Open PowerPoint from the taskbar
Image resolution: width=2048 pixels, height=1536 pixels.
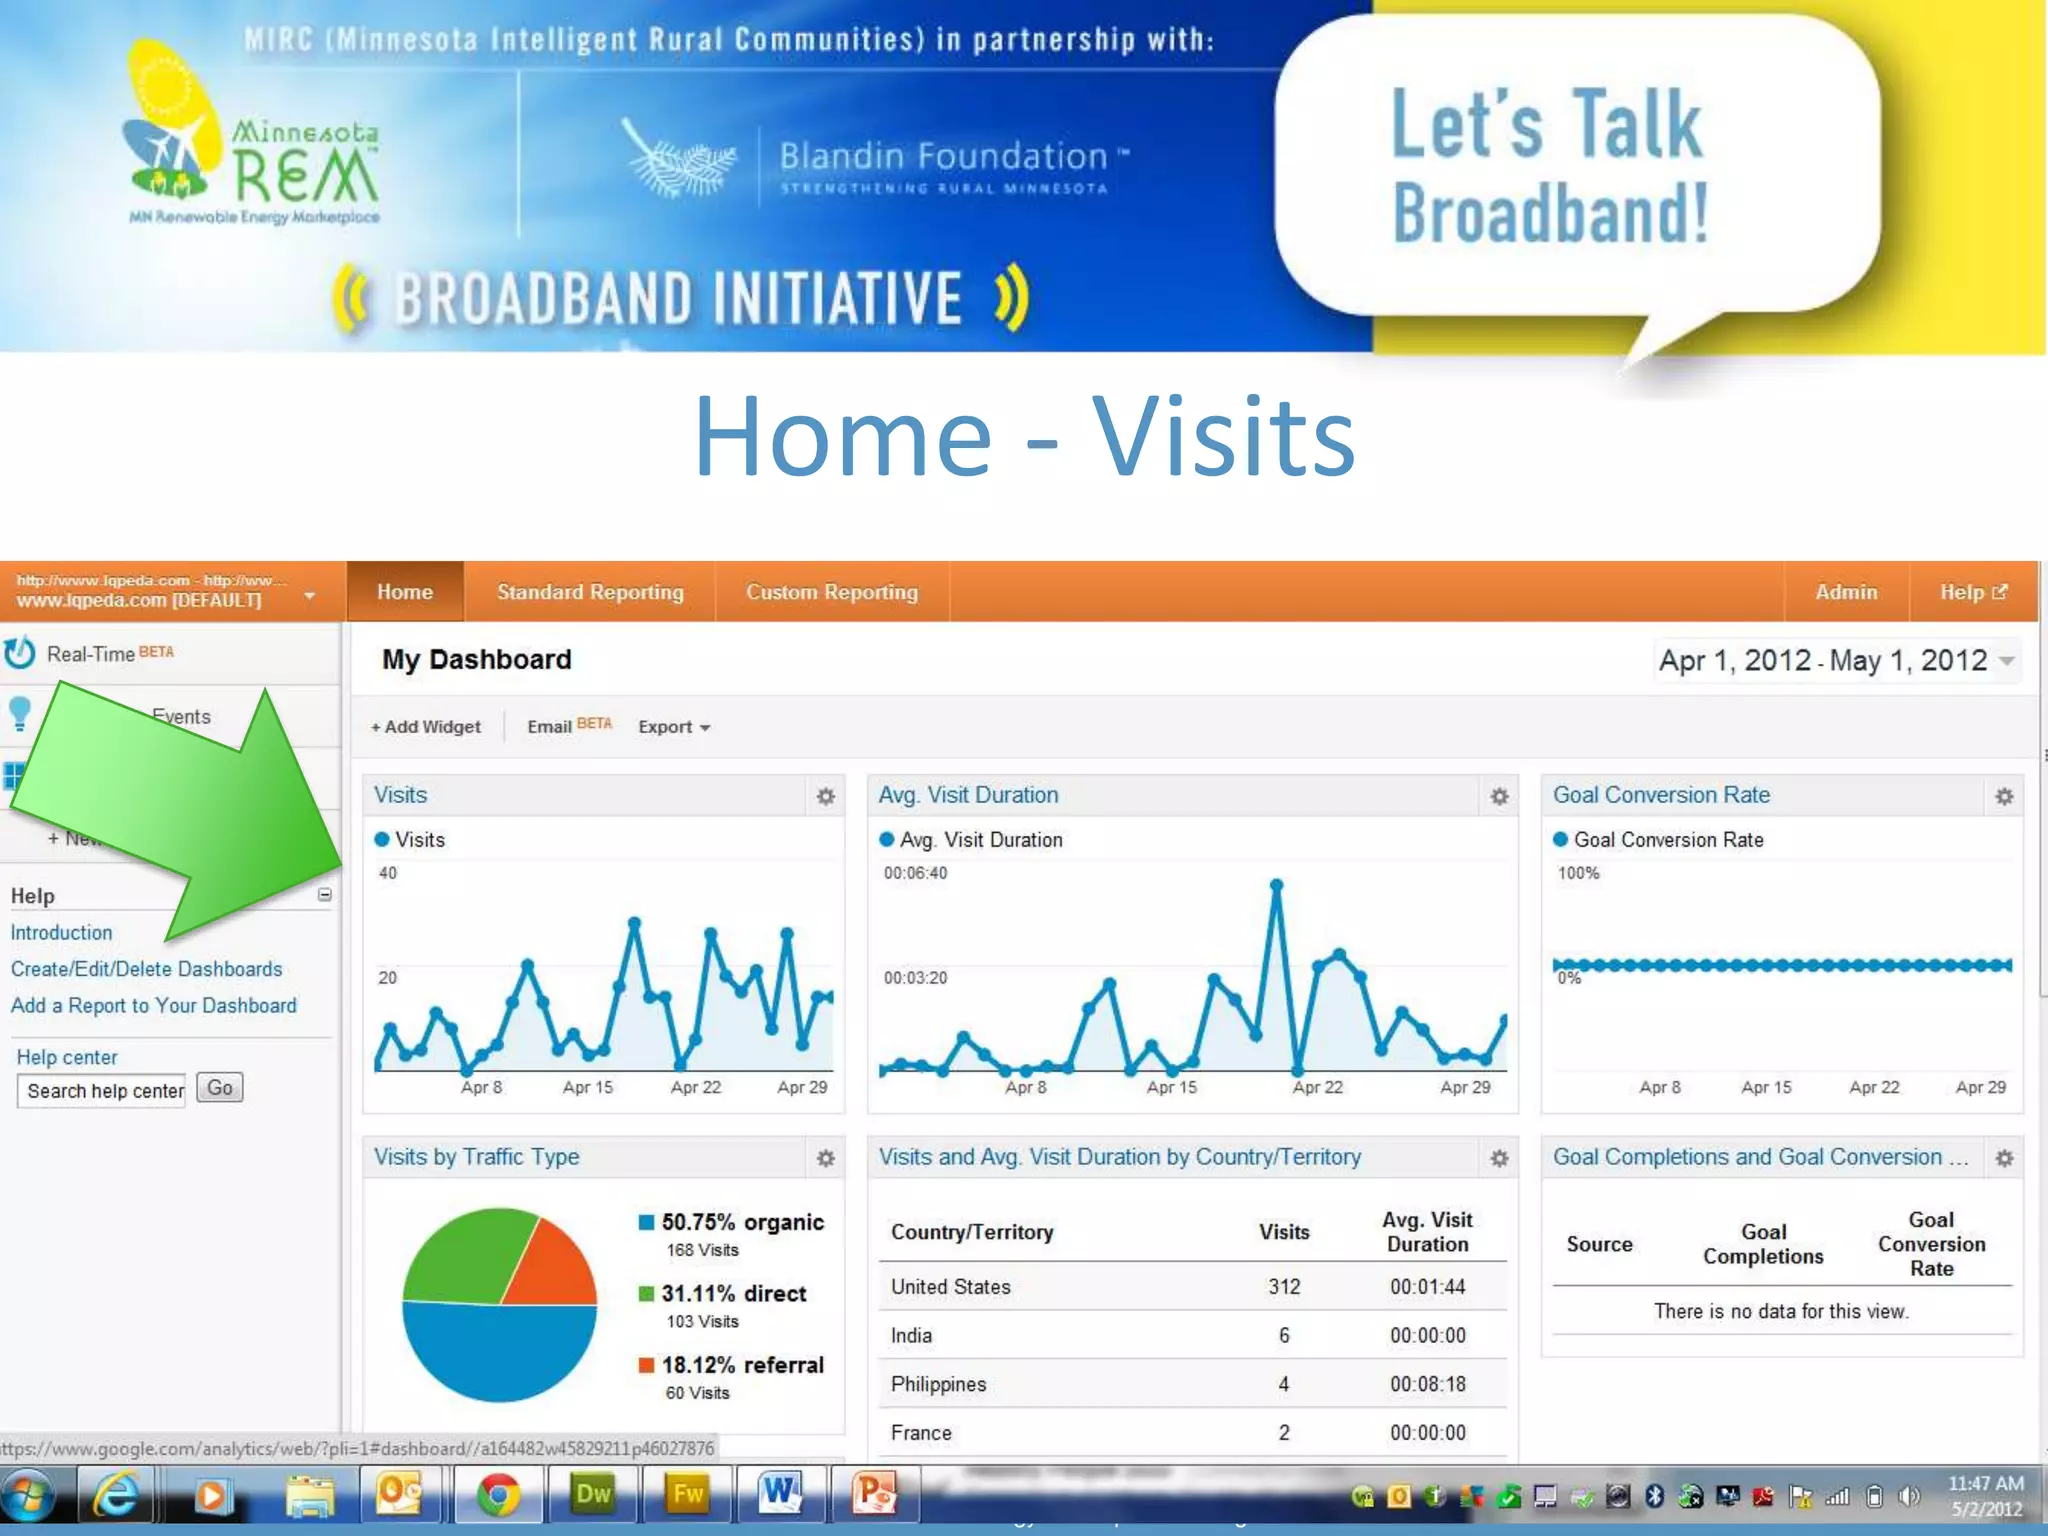(x=874, y=1494)
